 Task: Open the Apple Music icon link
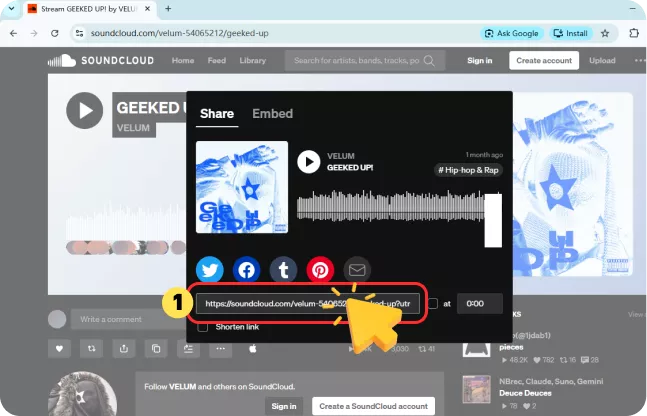tap(253, 349)
